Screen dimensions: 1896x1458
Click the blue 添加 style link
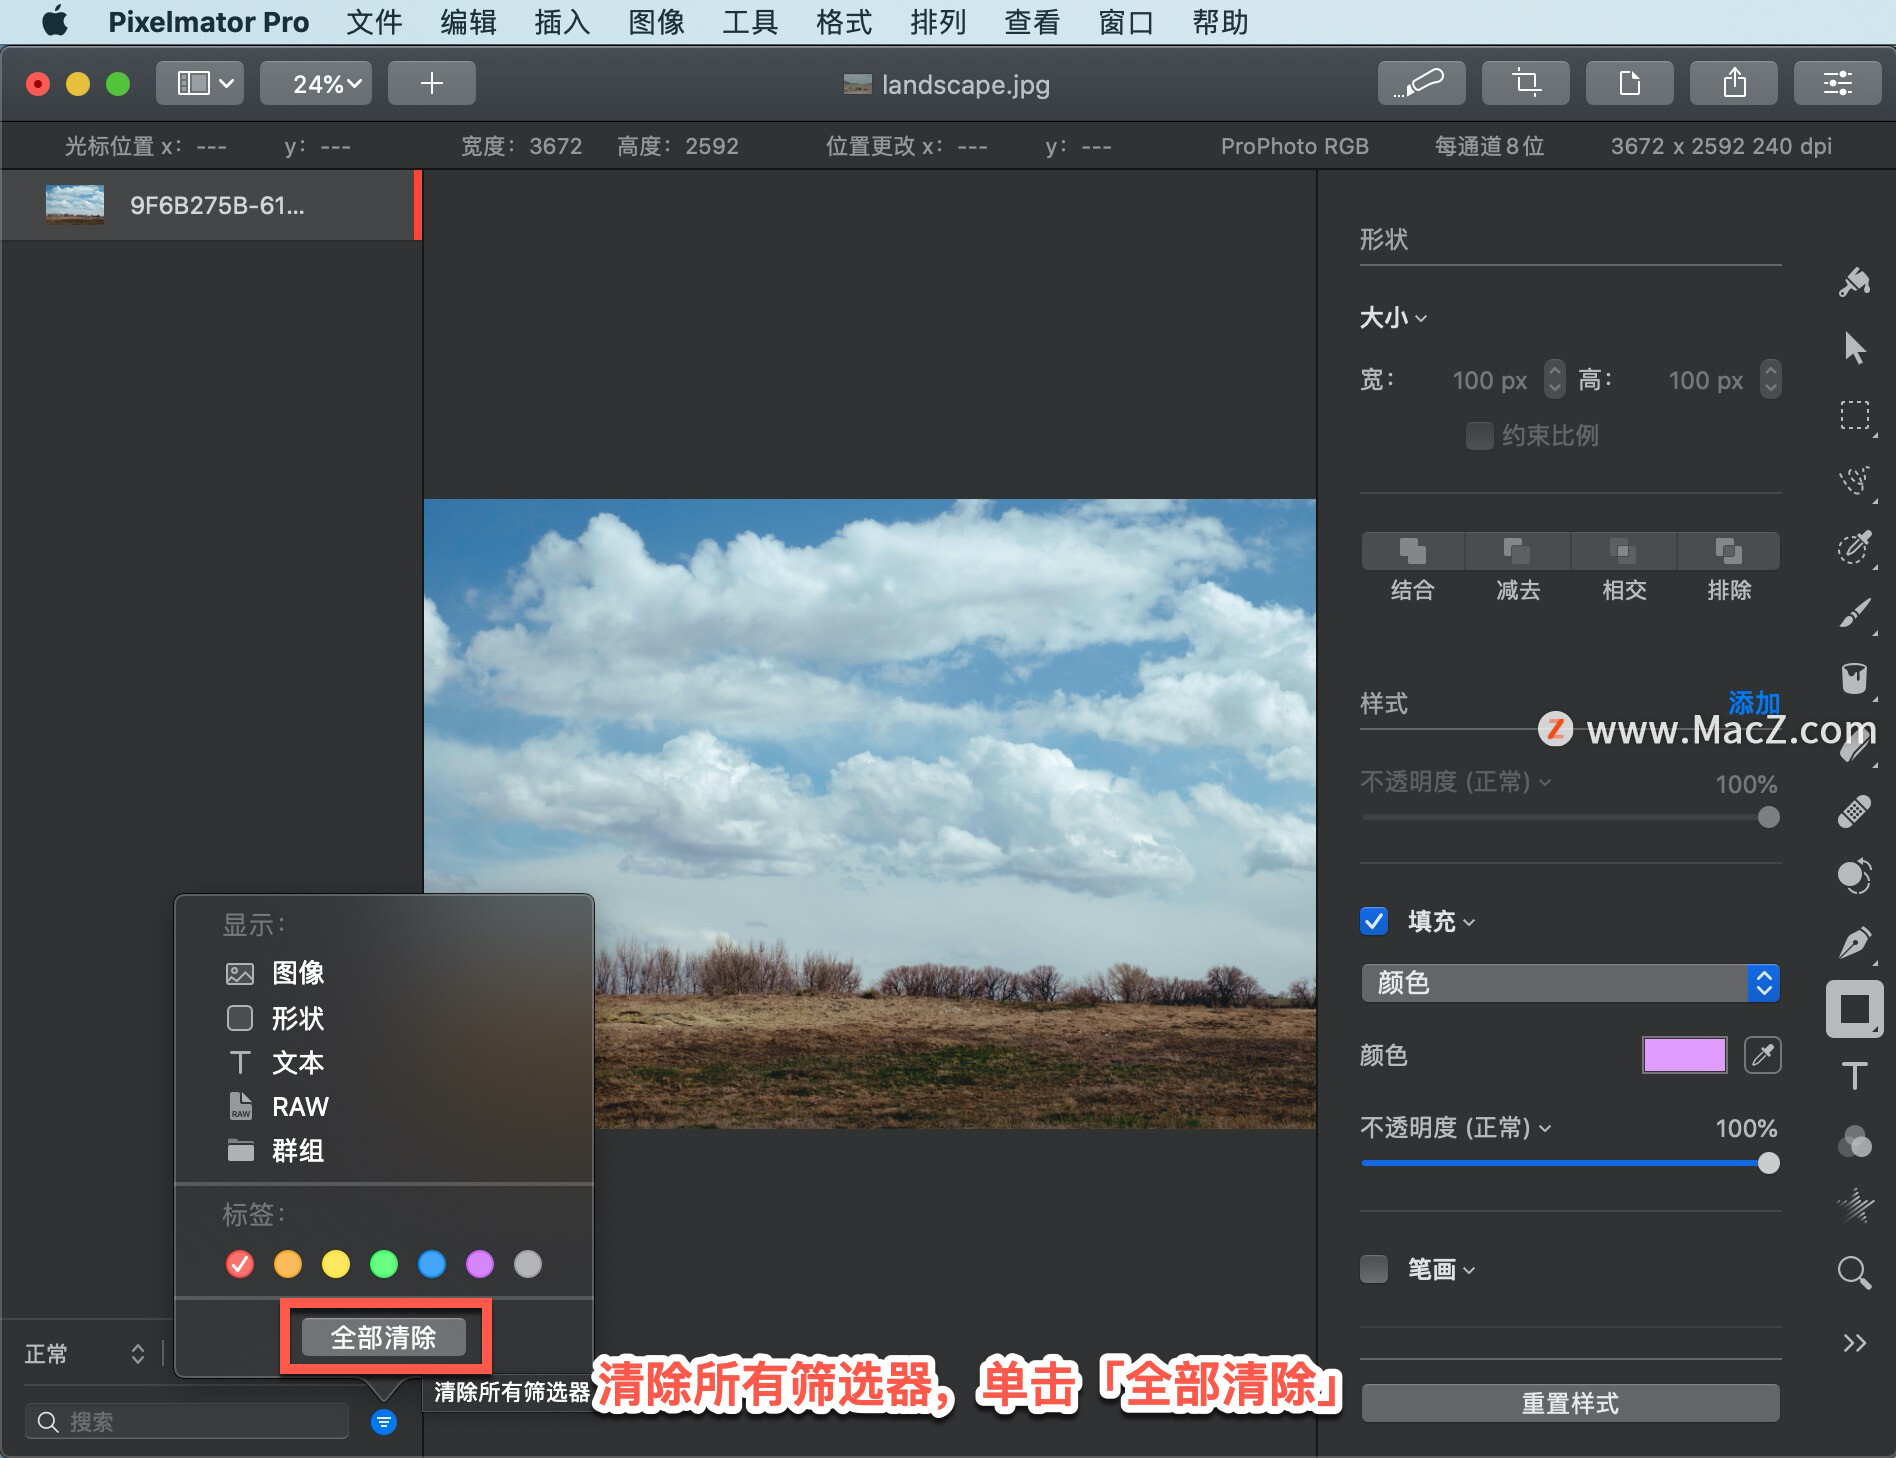tap(1754, 703)
